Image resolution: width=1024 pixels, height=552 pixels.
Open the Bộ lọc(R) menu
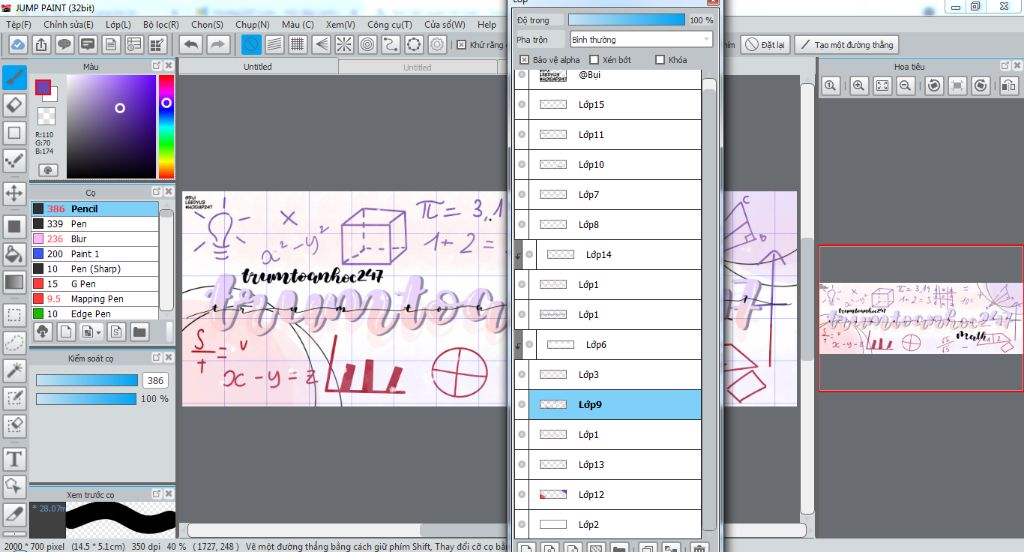pos(161,24)
